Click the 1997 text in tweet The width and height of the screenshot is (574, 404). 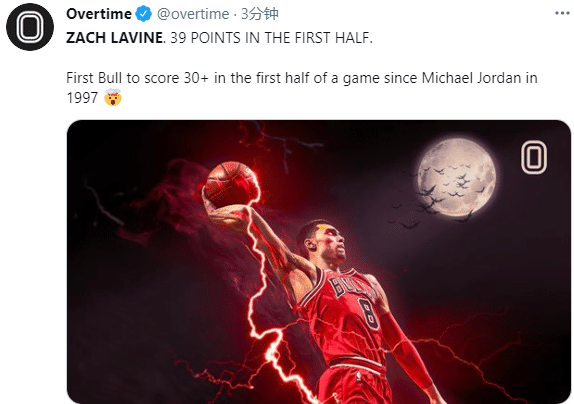[82, 98]
